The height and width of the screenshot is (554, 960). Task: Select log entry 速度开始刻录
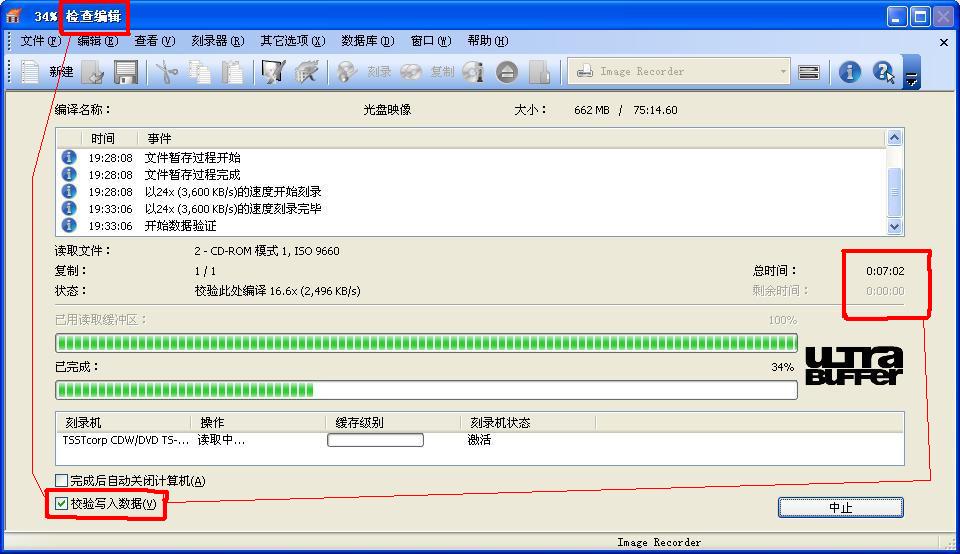(233, 192)
